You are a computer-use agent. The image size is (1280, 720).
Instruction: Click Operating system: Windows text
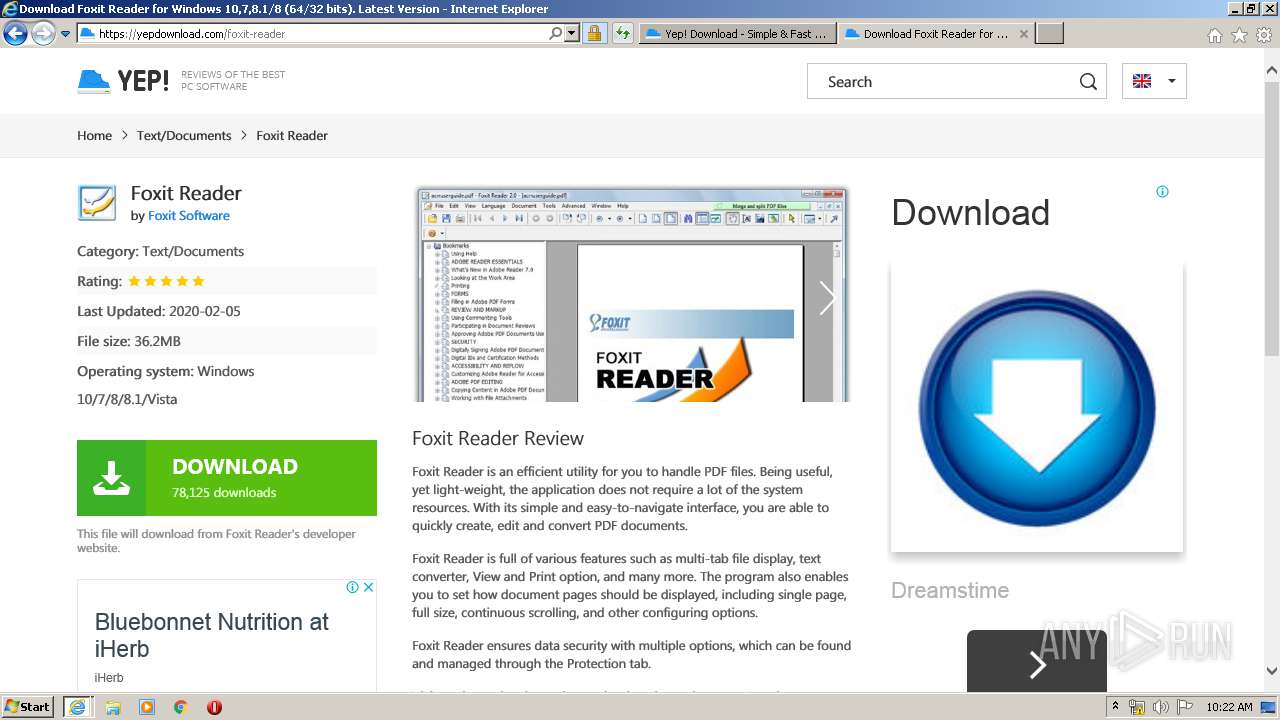coord(166,372)
